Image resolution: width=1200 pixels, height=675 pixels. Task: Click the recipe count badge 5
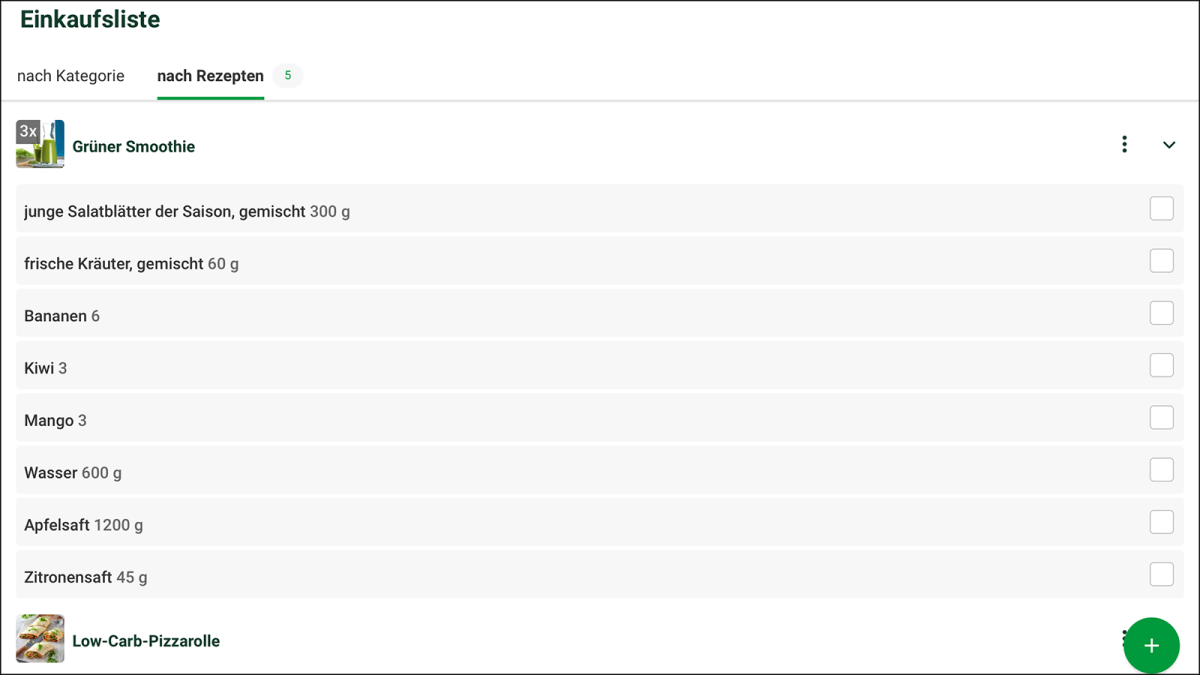coord(288,76)
